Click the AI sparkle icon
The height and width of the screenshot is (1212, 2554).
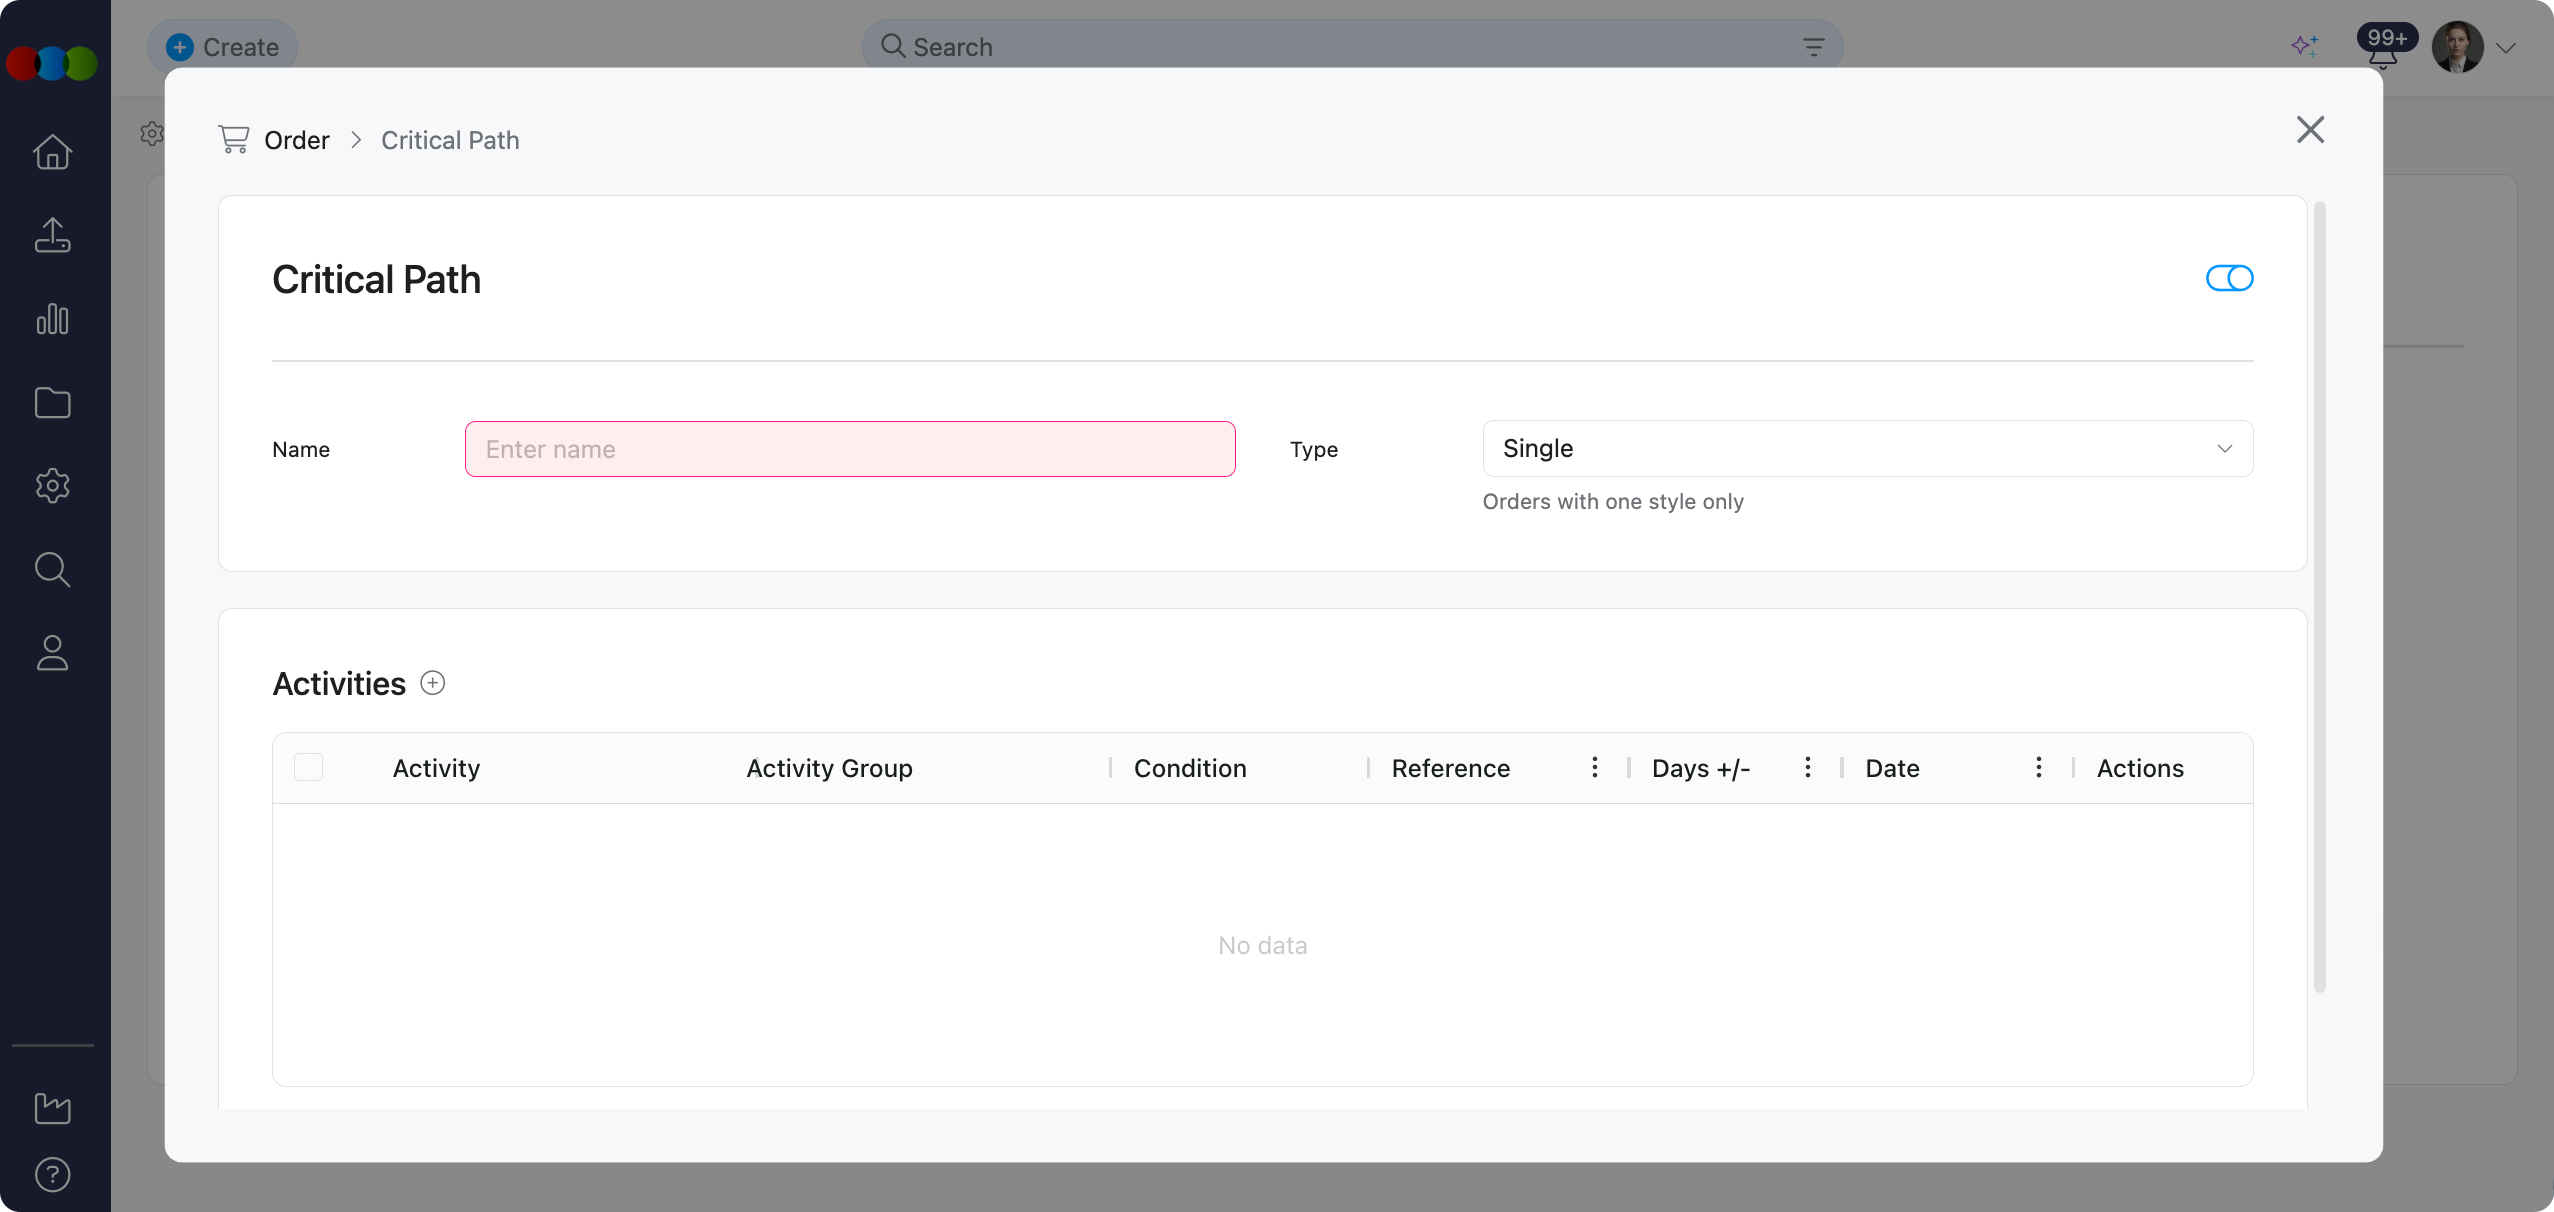[x=2304, y=46]
